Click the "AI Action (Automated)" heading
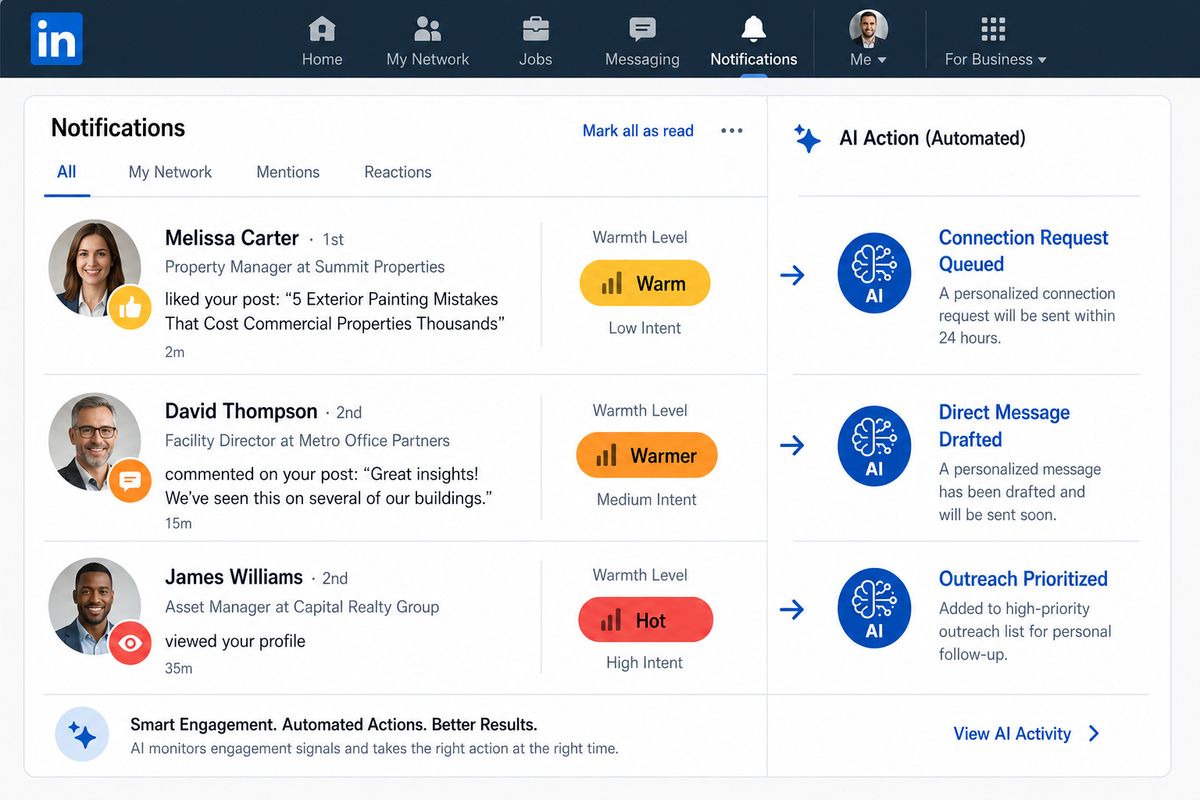This screenshot has width=1200, height=800. (932, 138)
